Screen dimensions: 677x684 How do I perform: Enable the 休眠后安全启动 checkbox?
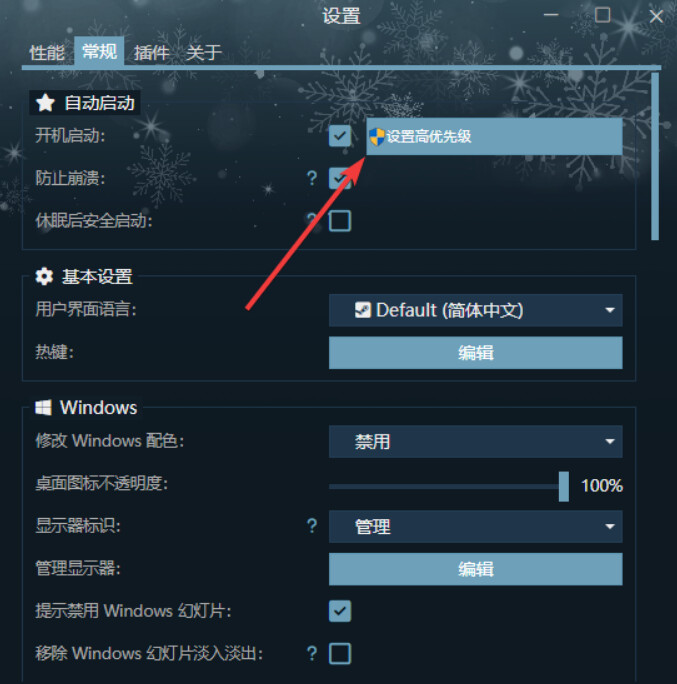(x=340, y=221)
